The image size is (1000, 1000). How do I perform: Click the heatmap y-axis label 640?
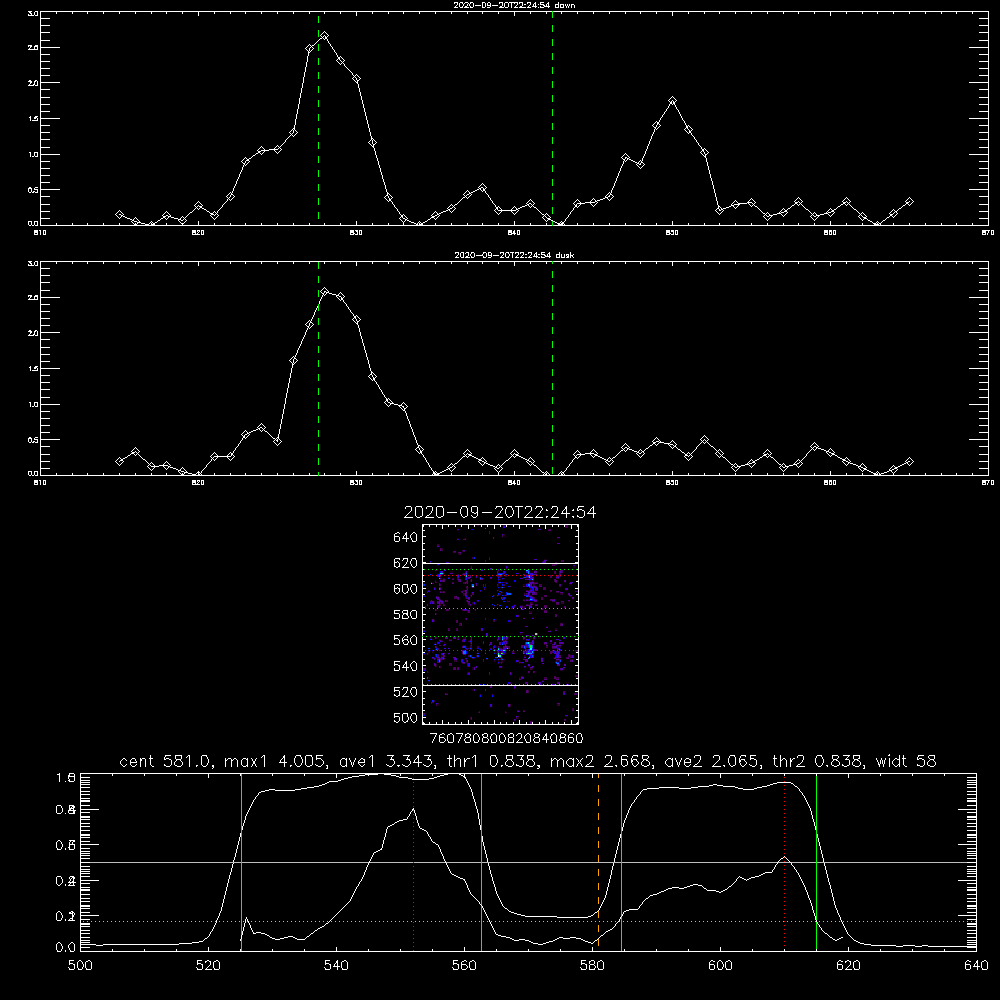click(405, 538)
